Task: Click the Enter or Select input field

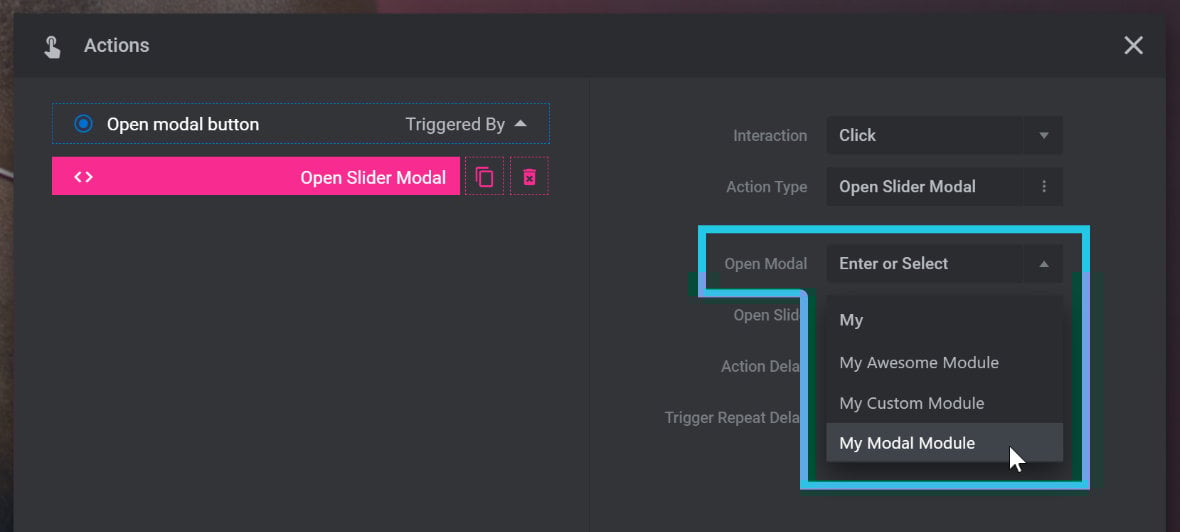Action: (x=924, y=263)
